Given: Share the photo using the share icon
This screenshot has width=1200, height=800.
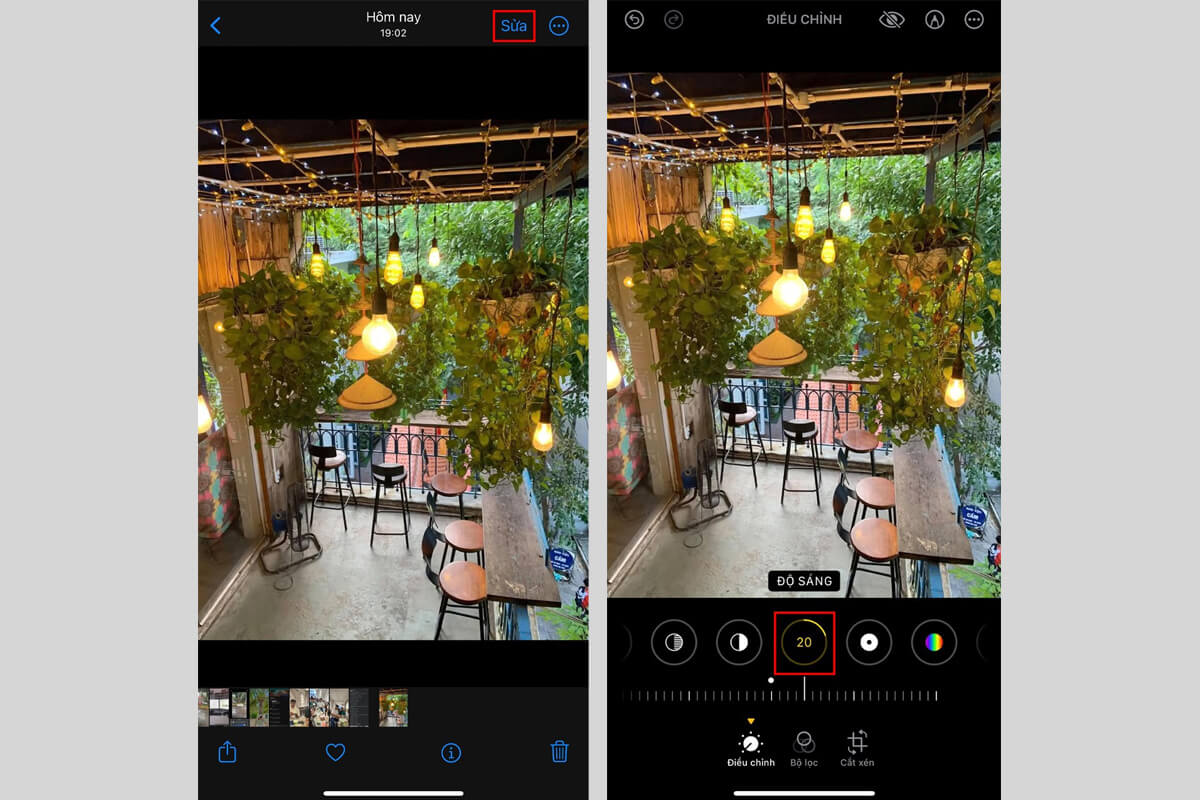Looking at the screenshot, I should tap(227, 752).
